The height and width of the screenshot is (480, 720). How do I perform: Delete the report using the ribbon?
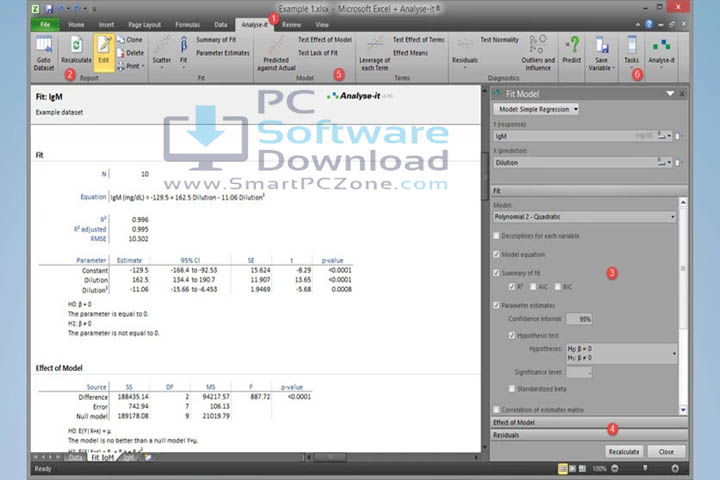pos(130,53)
